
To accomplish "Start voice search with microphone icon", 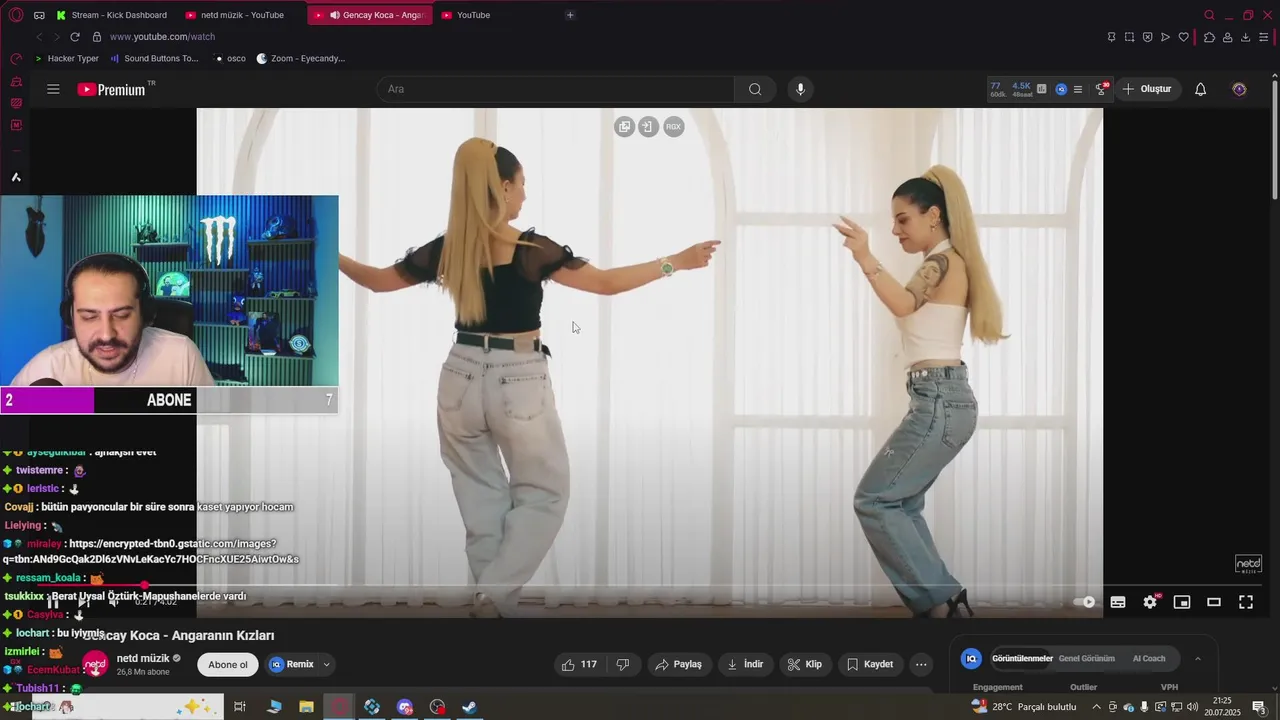I will click(x=800, y=89).
